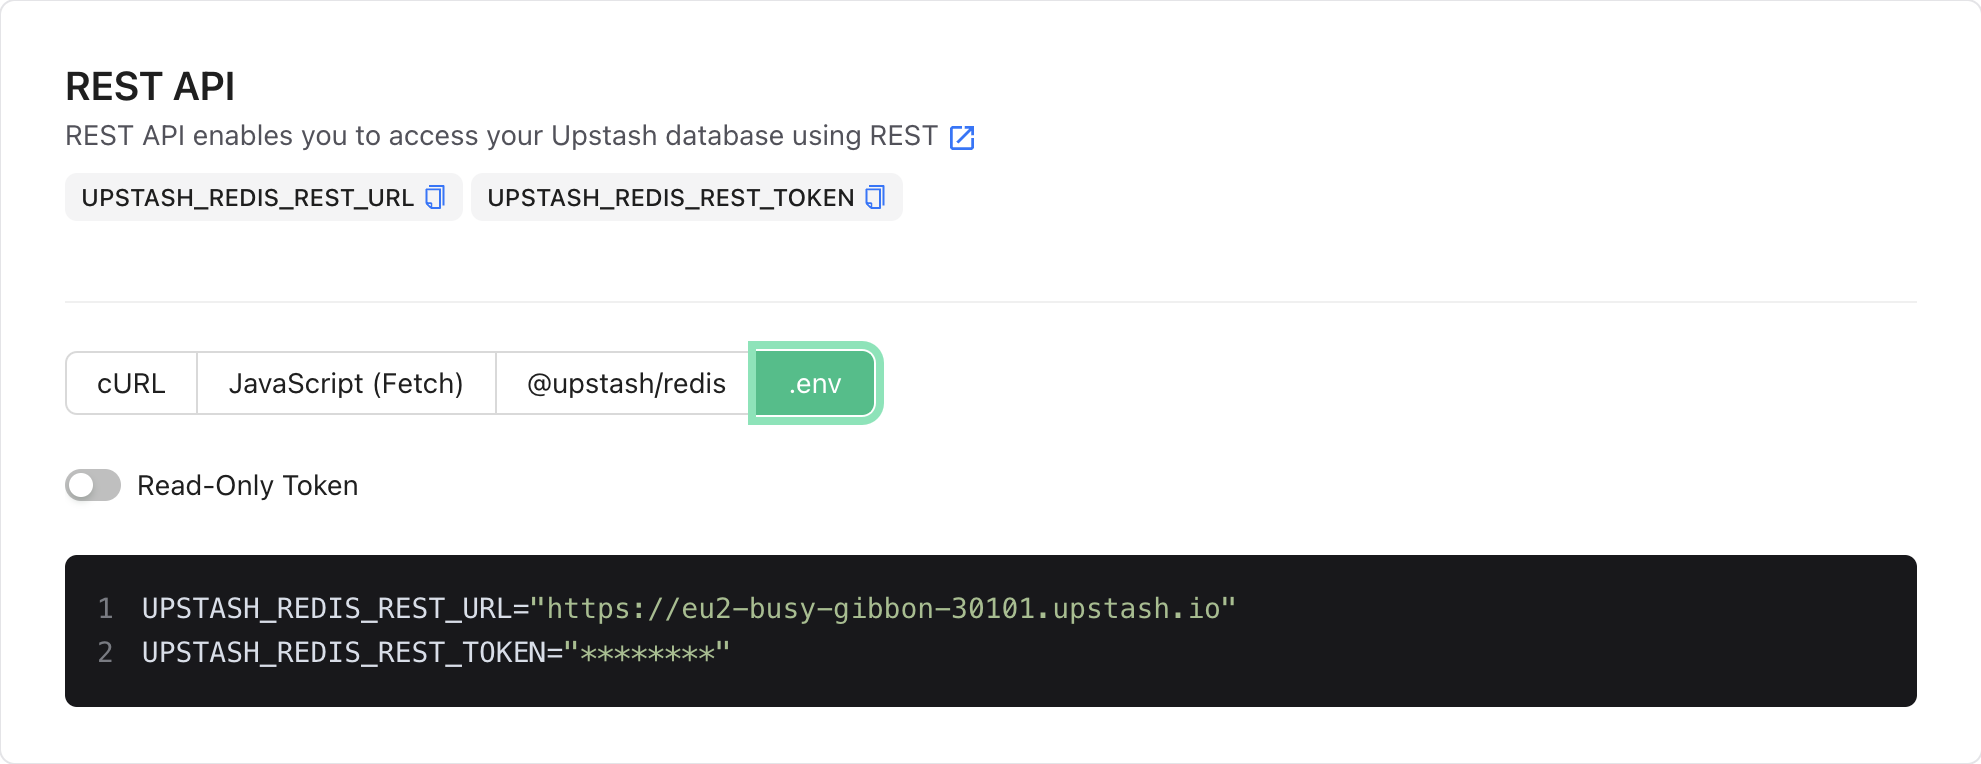Click UPSTASH_REDIS_REST_TOKEN variable name on code line two
This screenshot has height=764, width=1981.
click(x=344, y=652)
